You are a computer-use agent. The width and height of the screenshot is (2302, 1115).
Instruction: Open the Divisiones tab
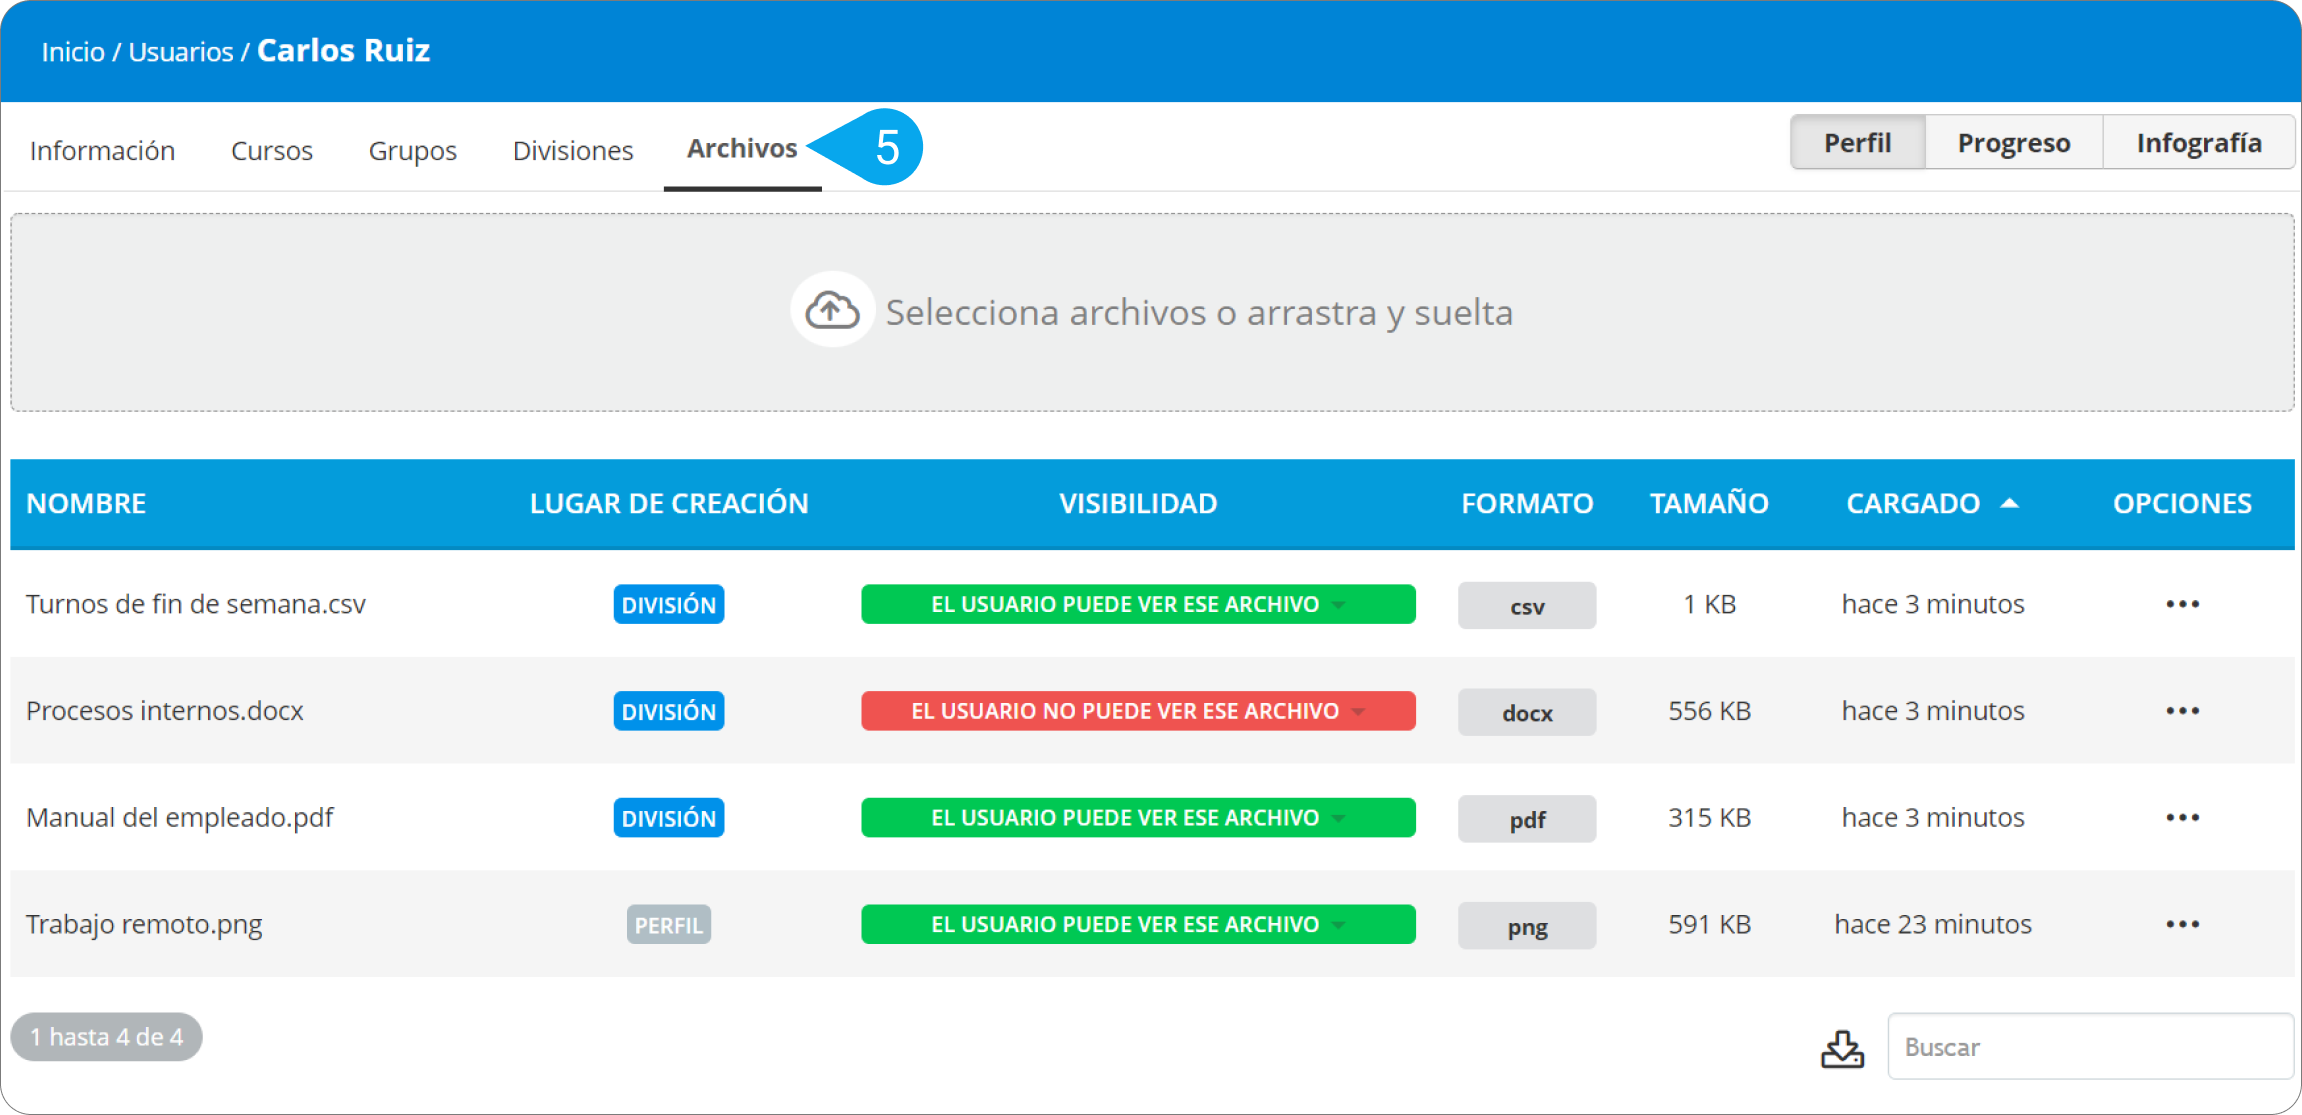[x=572, y=151]
